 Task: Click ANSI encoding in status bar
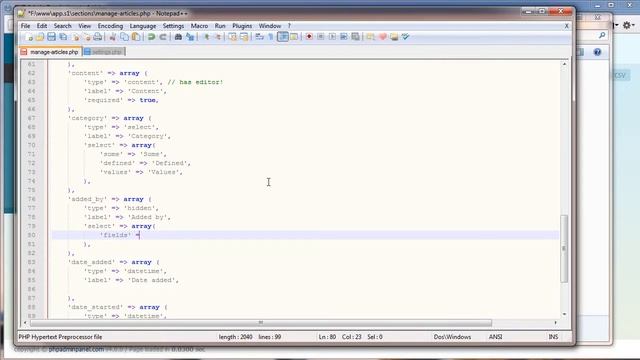[496, 337]
